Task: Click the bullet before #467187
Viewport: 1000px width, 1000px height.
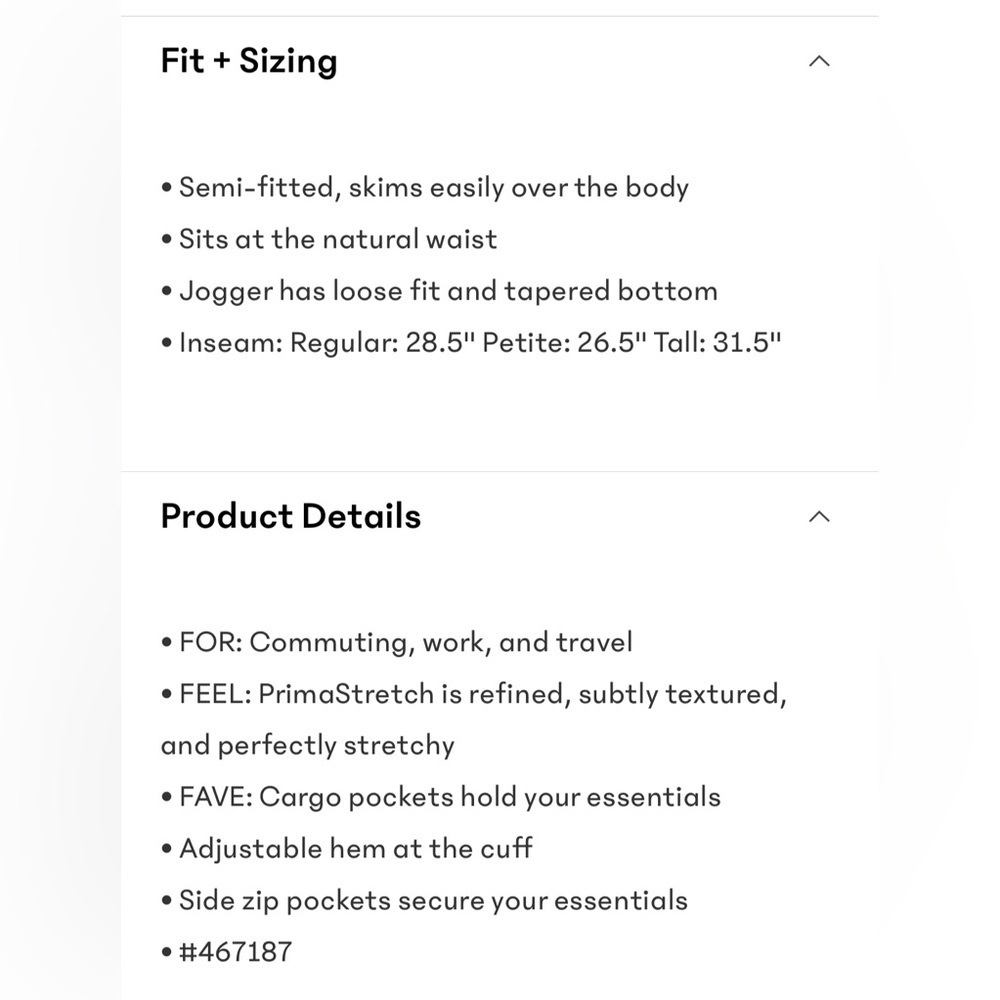Action: tap(166, 953)
